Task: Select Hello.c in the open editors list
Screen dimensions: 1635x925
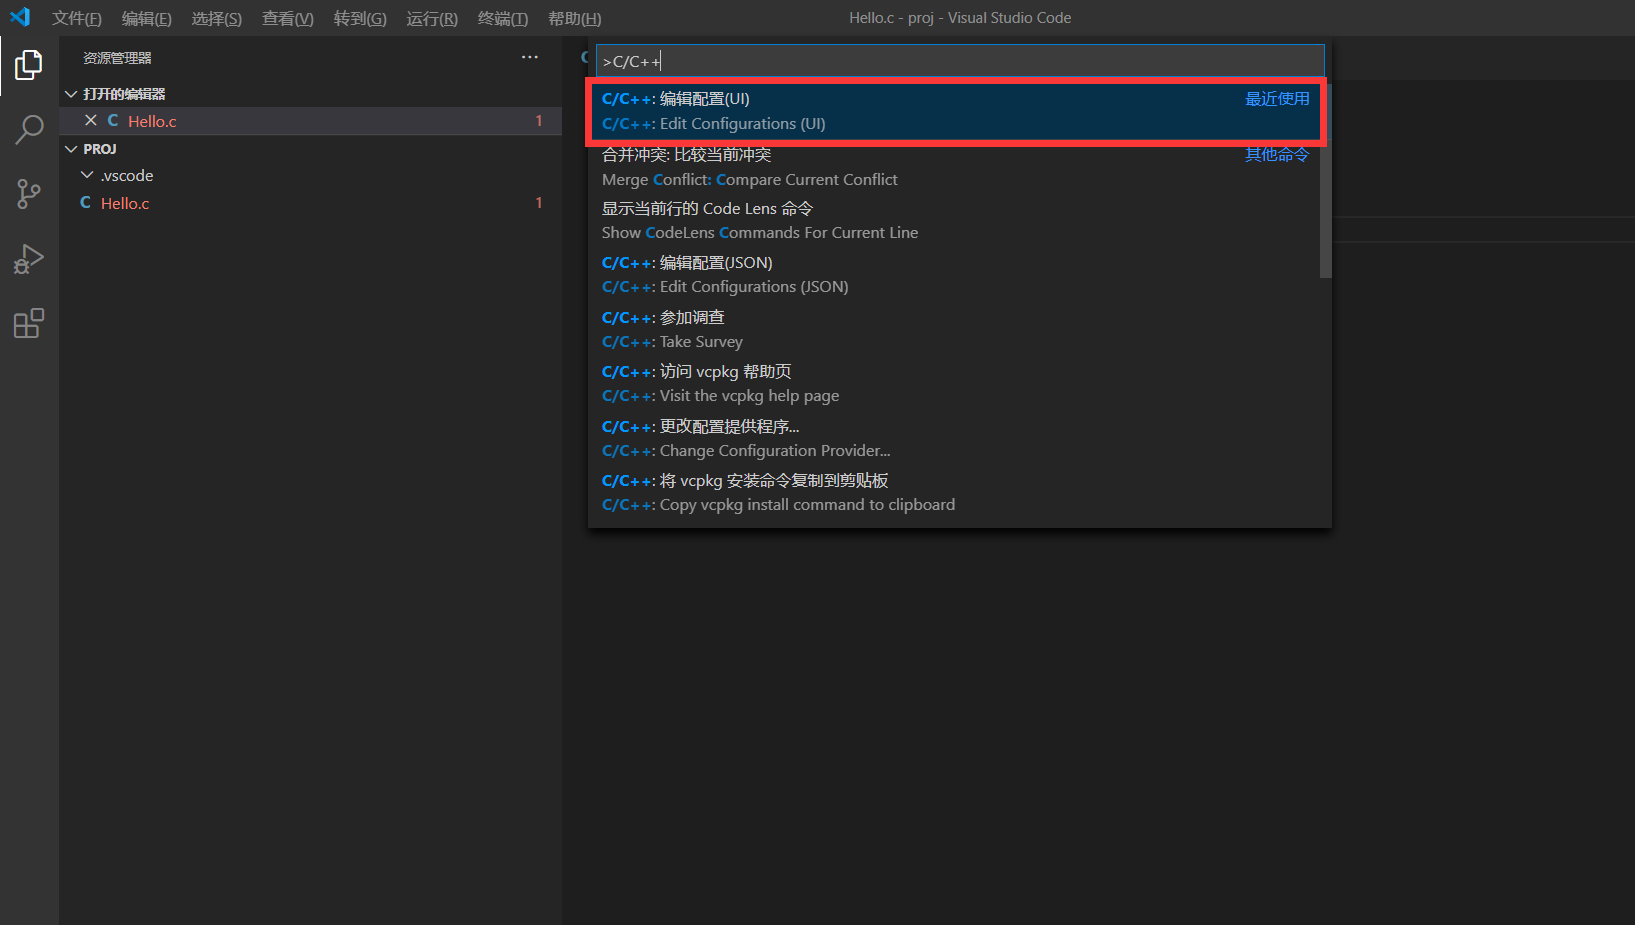Action: tap(310, 121)
